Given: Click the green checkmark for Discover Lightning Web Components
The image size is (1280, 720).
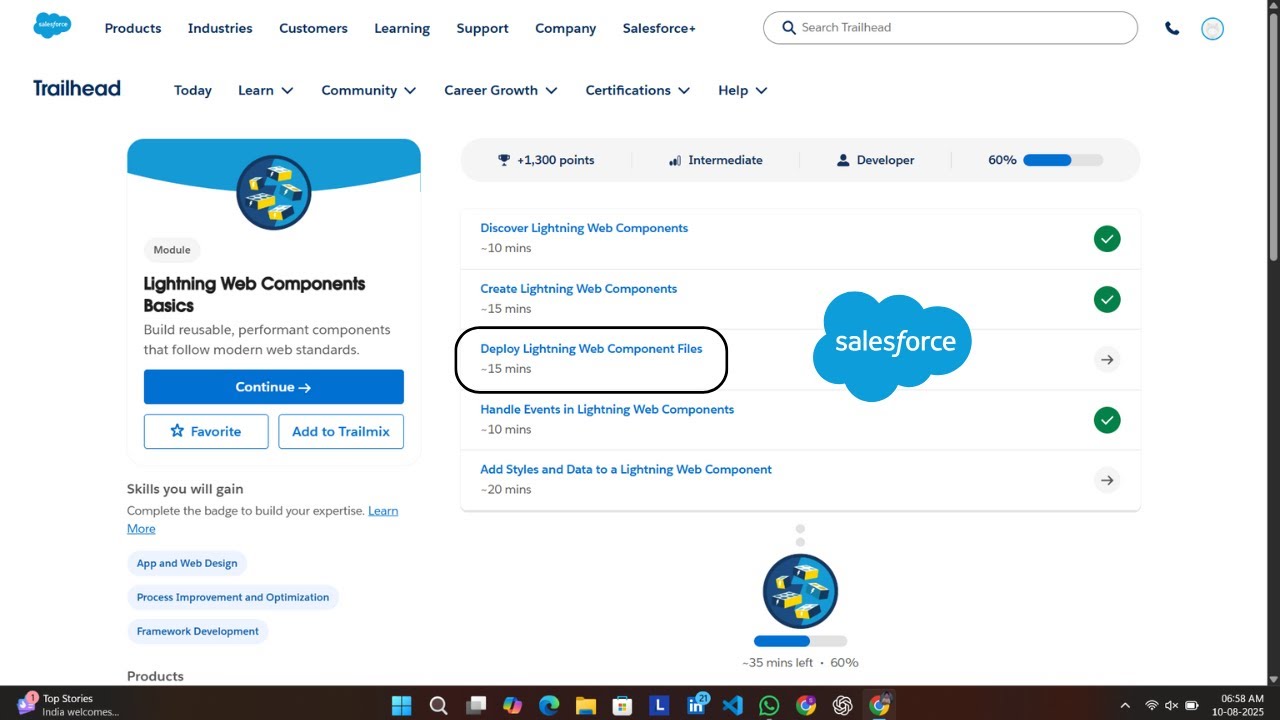Looking at the screenshot, I should pos(1107,239).
